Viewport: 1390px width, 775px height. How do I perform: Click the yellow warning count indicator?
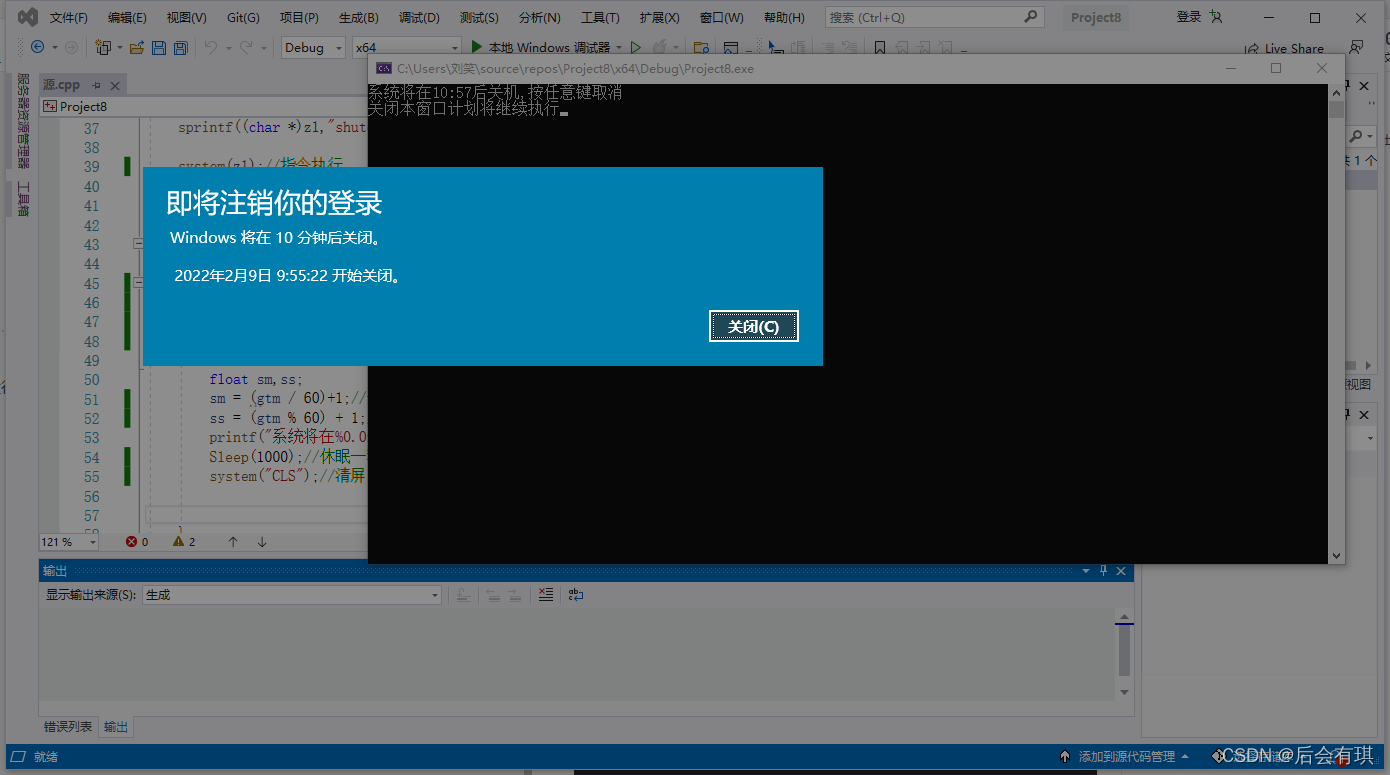[x=184, y=541]
